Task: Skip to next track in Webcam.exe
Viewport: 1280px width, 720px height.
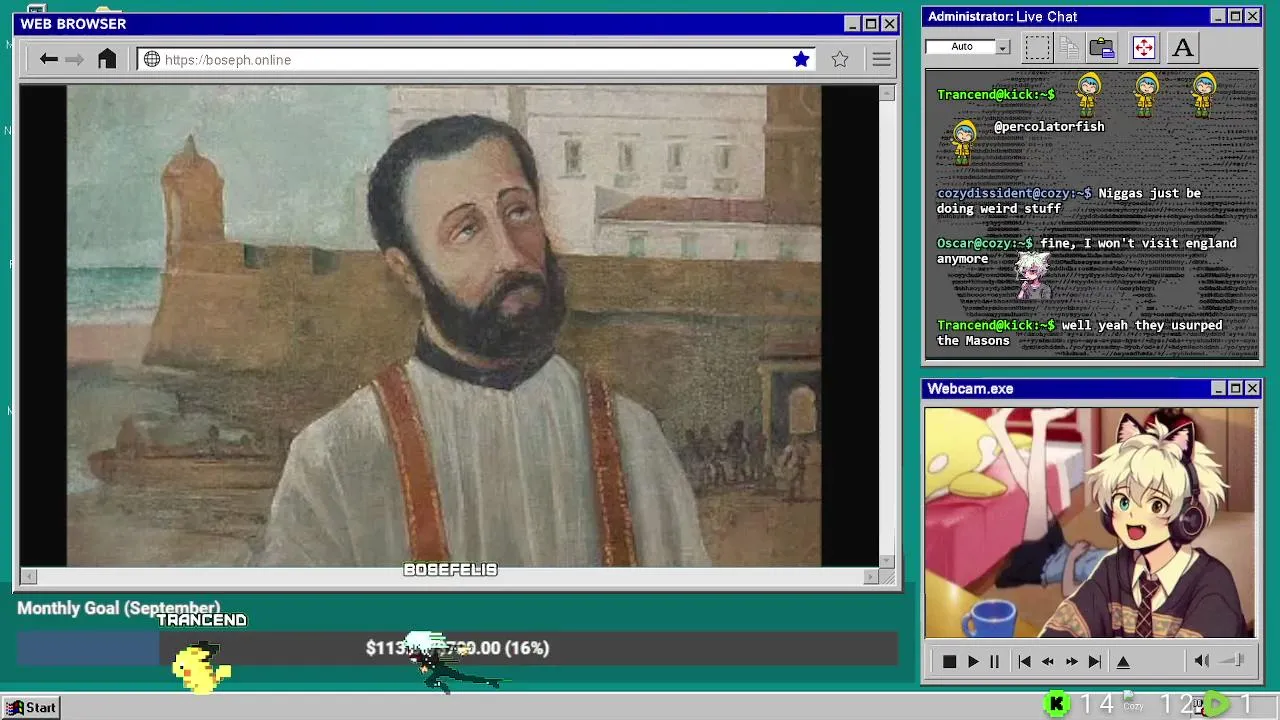Action: pyautogui.click(x=1095, y=661)
